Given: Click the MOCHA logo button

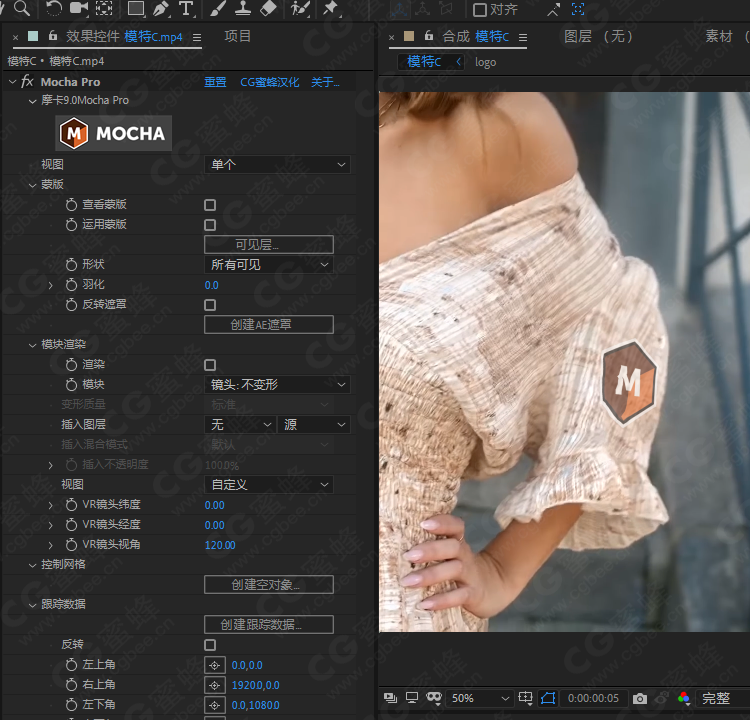Looking at the screenshot, I should (113, 133).
